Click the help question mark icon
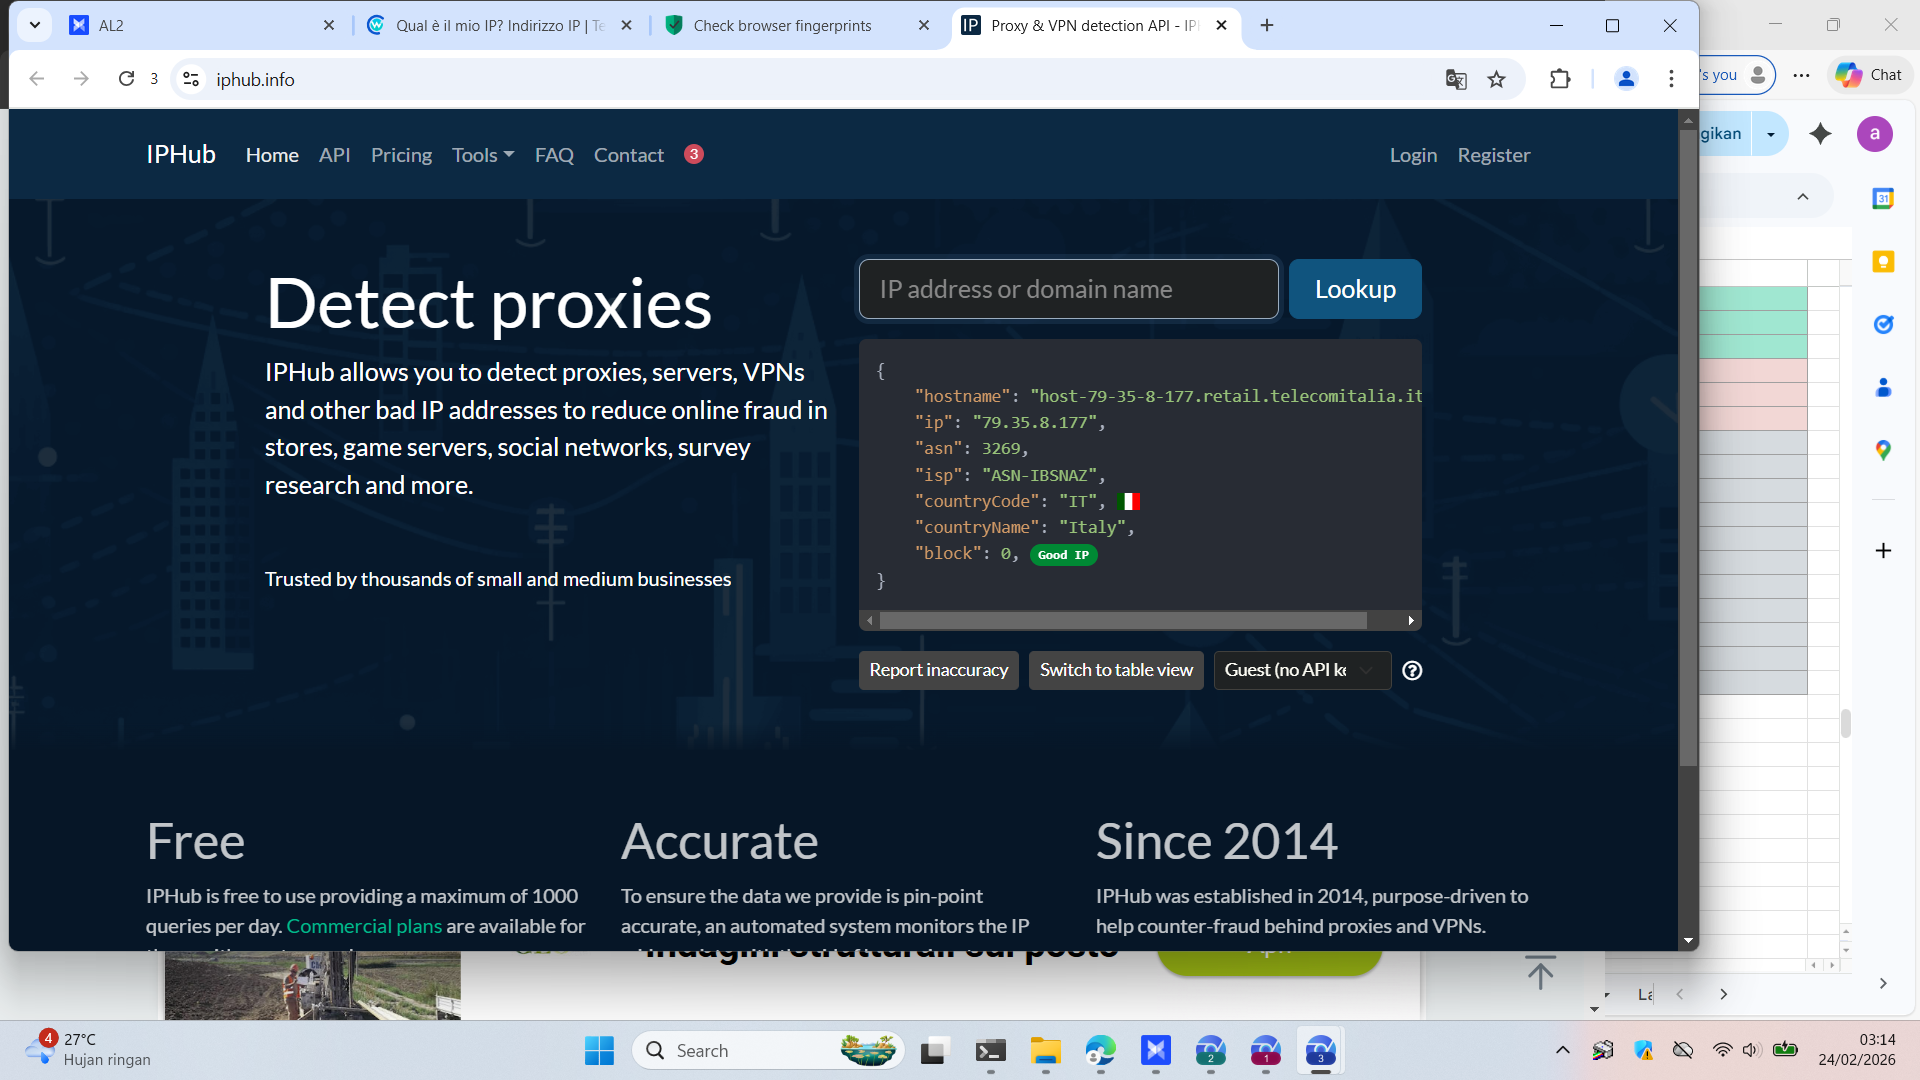Image resolution: width=1920 pixels, height=1080 pixels. tap(1412, 671)
